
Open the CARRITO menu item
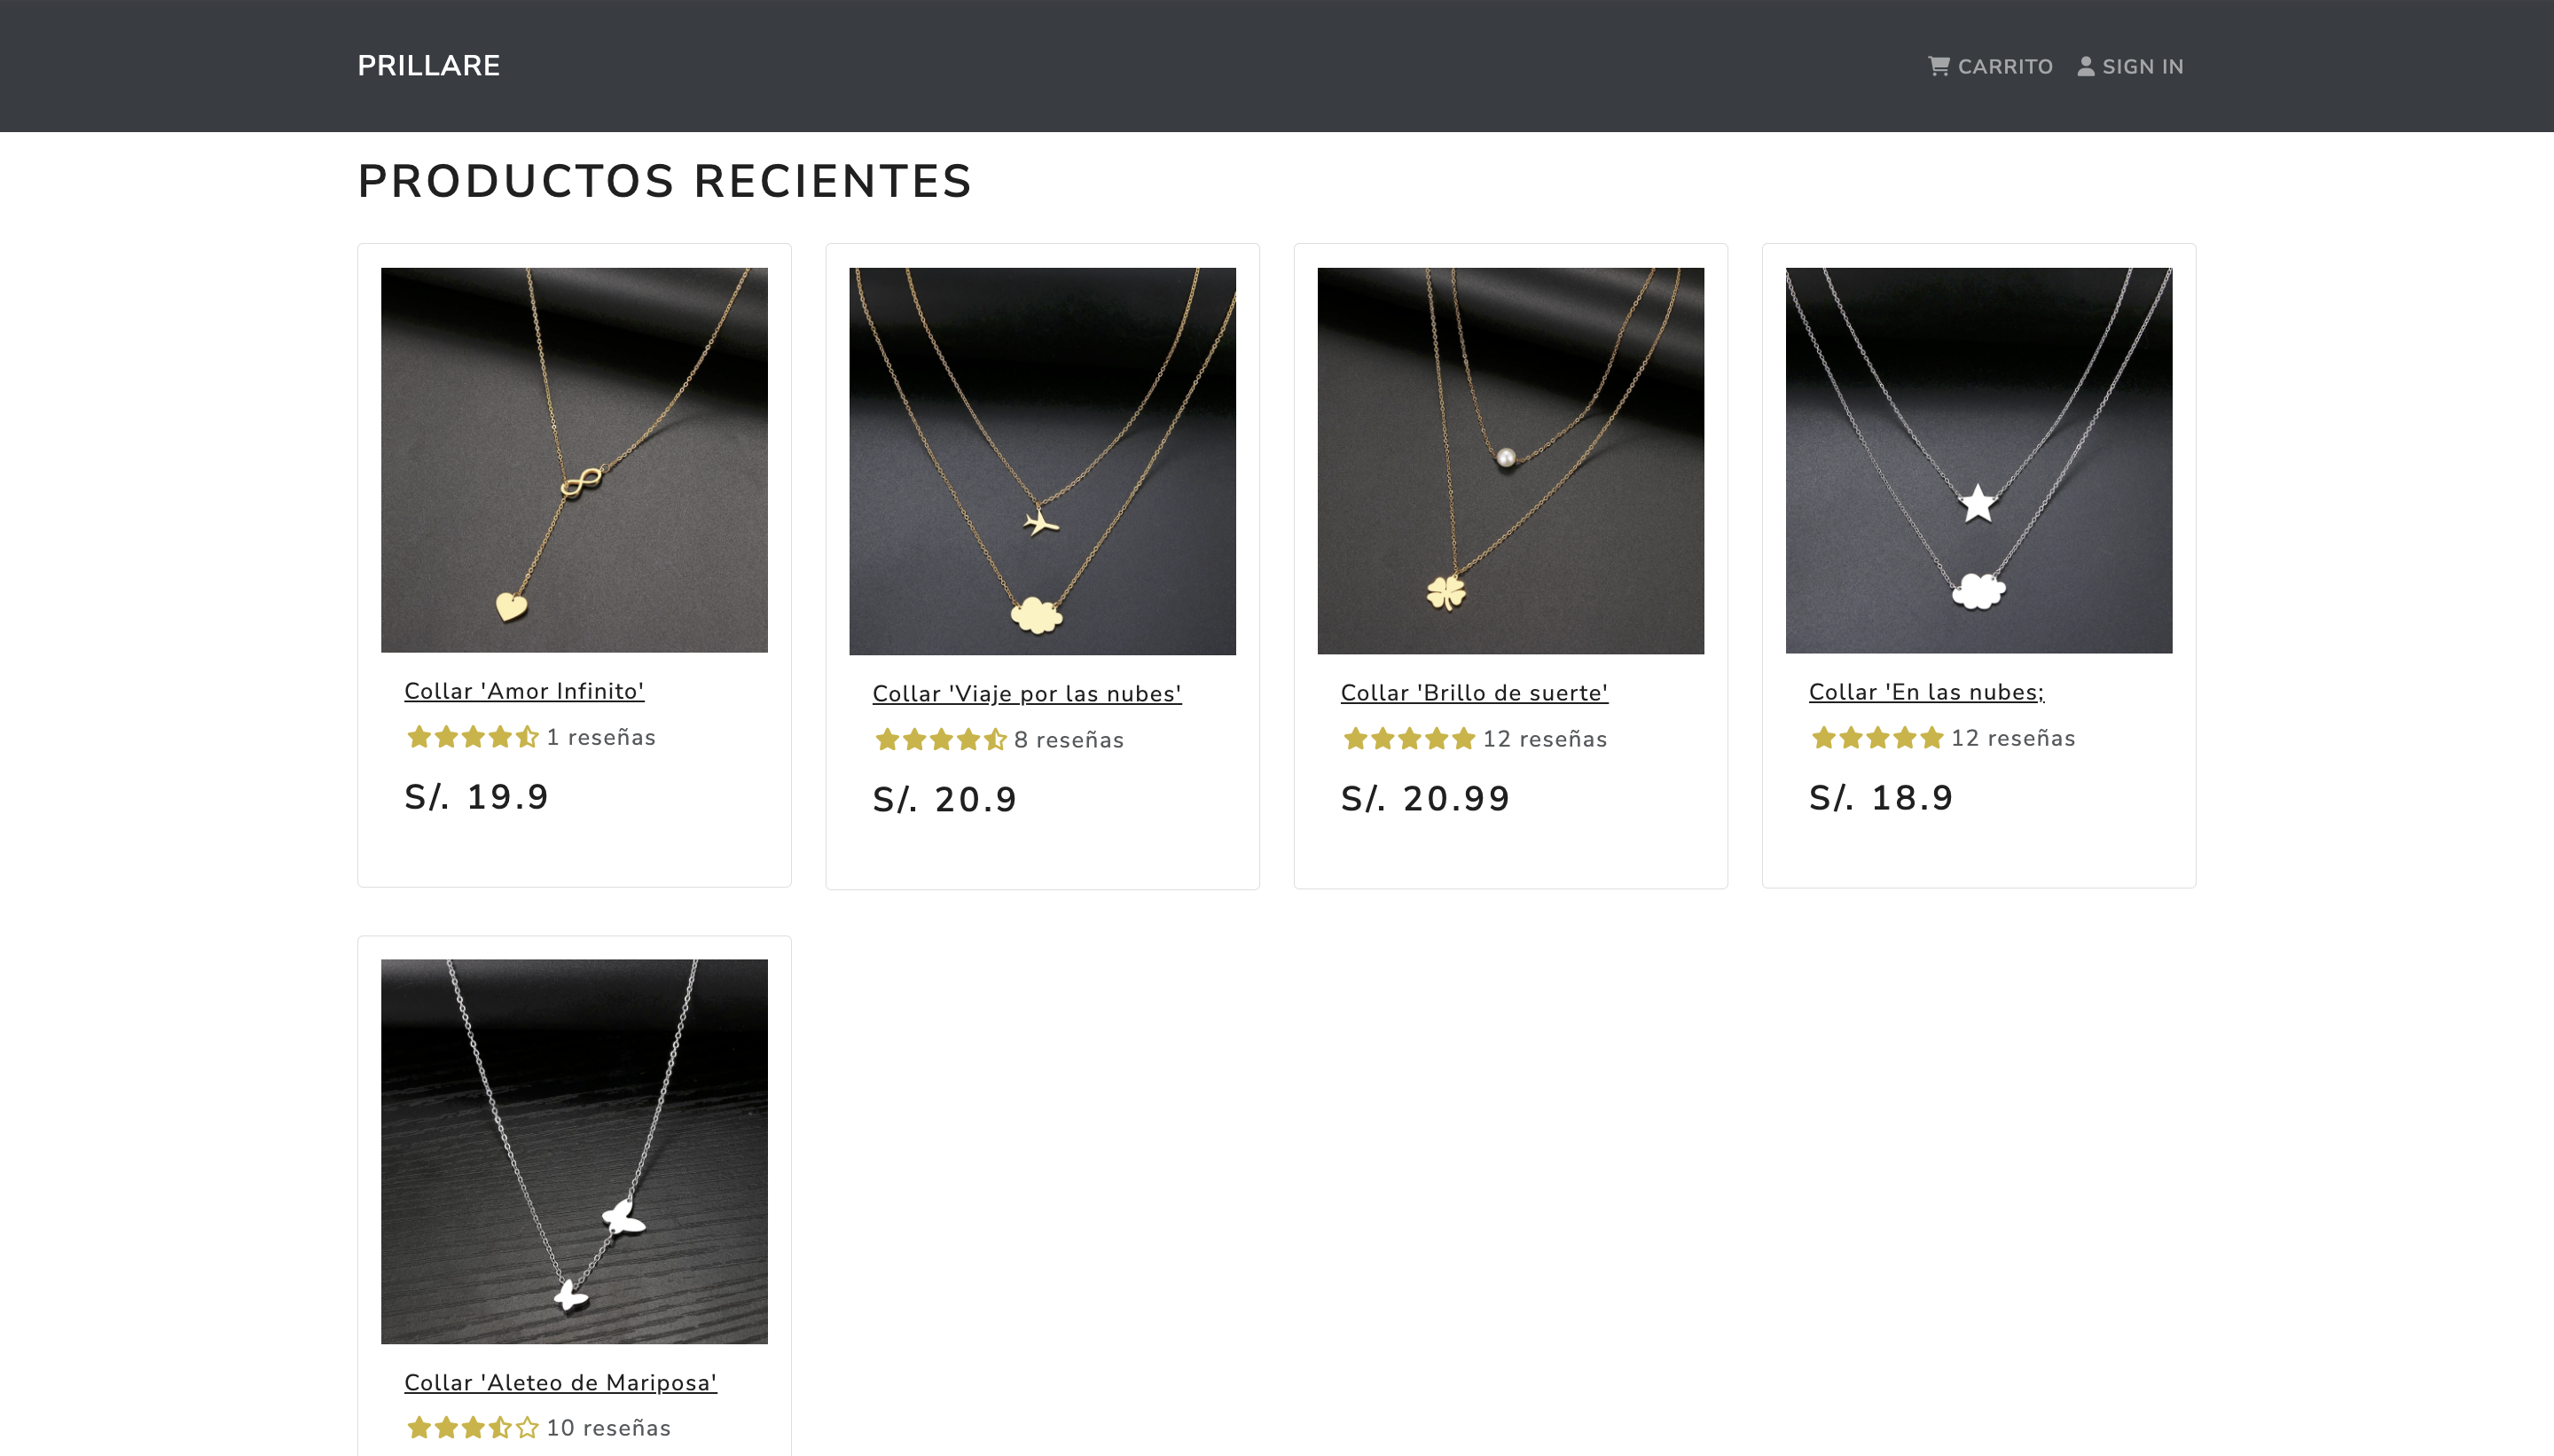[1990, 66]
